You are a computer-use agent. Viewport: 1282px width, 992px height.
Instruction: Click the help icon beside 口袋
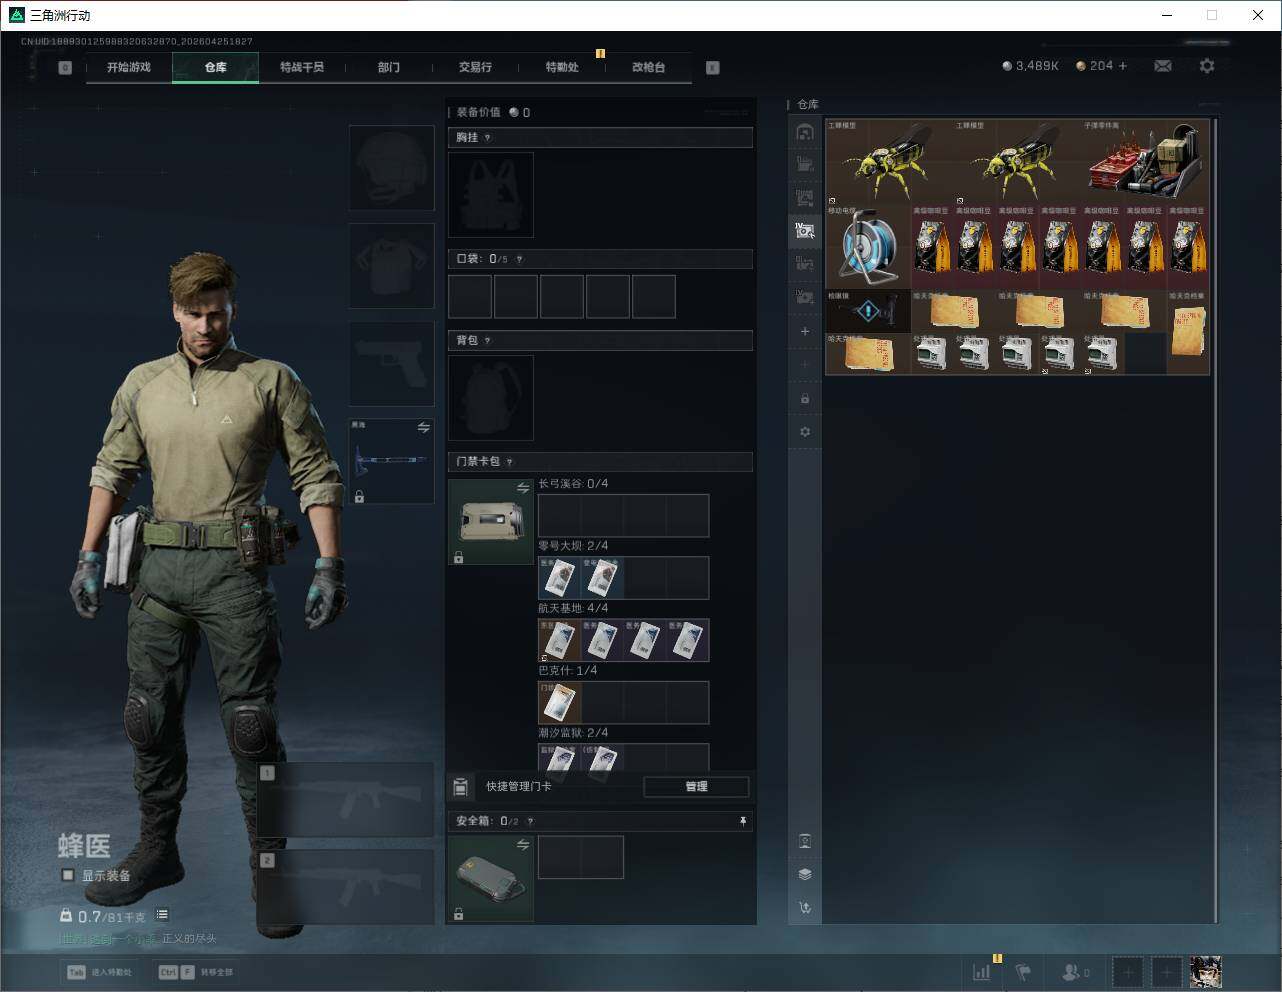coord(519,259)
